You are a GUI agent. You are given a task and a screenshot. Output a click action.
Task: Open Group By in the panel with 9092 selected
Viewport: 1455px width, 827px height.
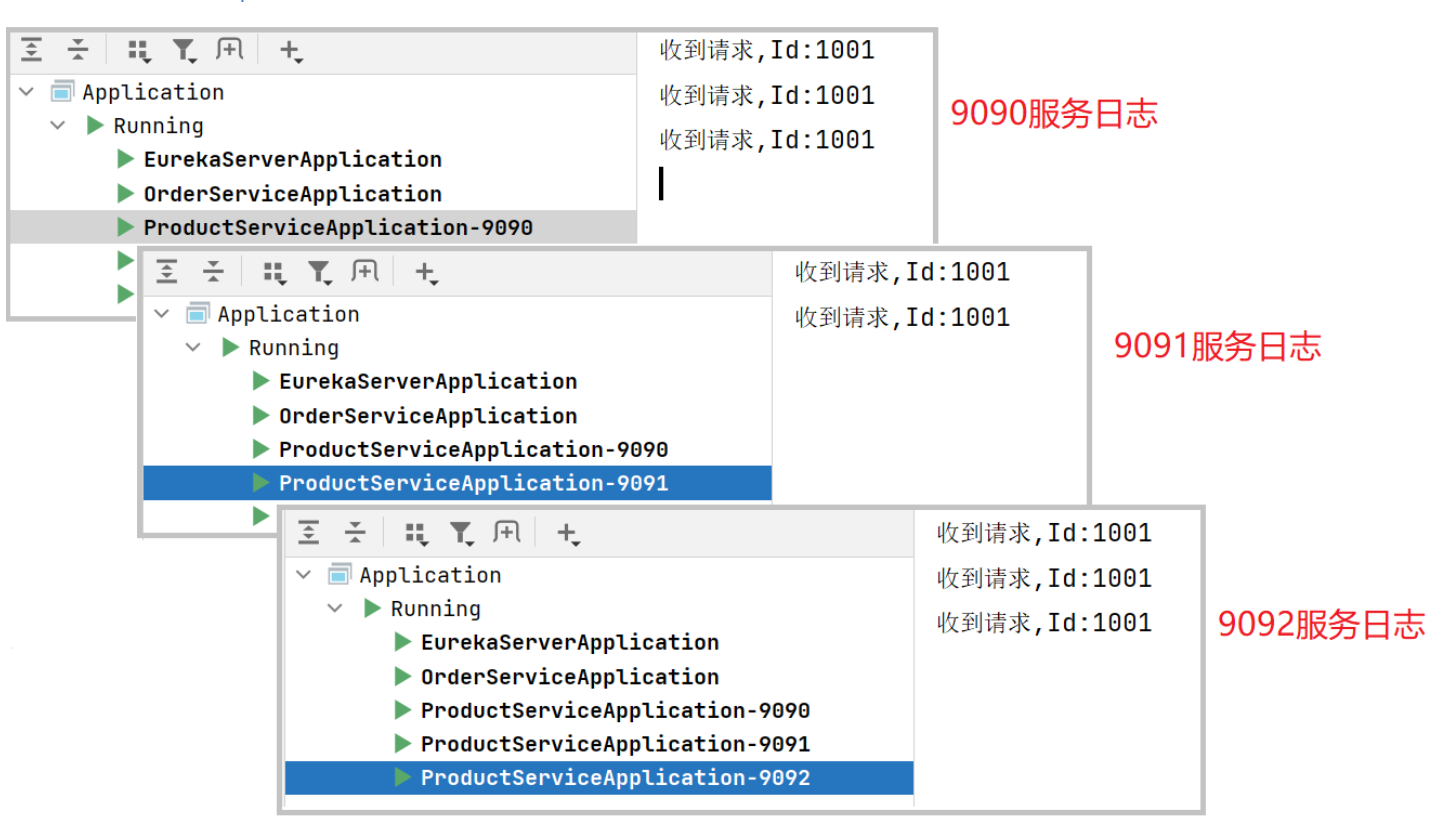[x=415, y=534]
